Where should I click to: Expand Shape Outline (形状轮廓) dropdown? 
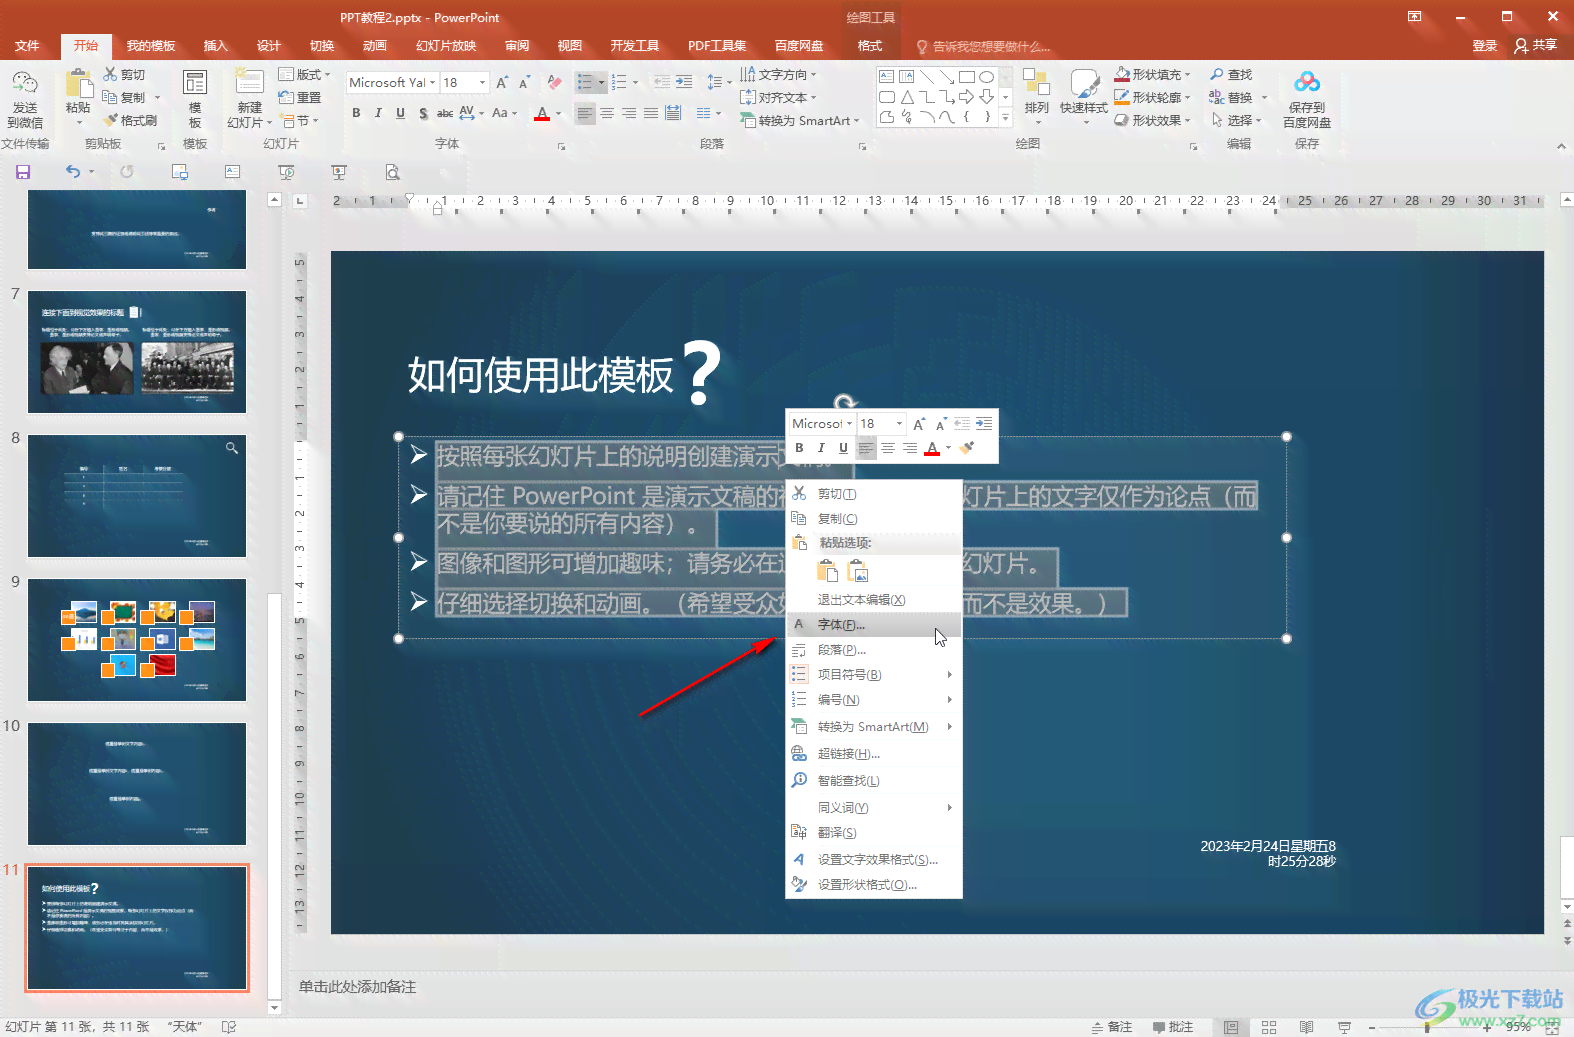(x=1187, y=98)
